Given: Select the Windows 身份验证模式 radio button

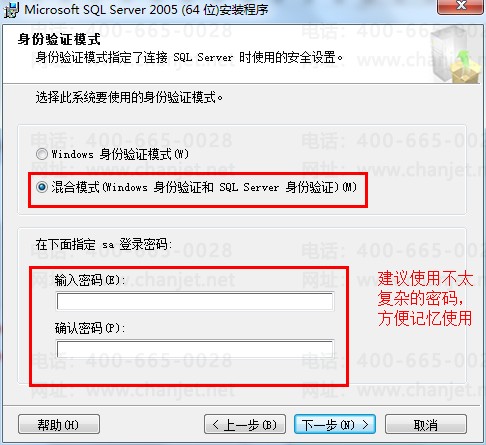Looking at the screenshot, I should 42,154.
